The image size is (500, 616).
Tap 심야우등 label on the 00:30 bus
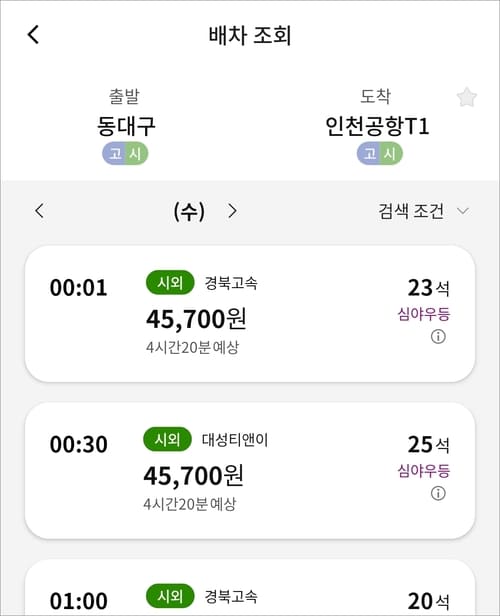click(x=423, y=471)
